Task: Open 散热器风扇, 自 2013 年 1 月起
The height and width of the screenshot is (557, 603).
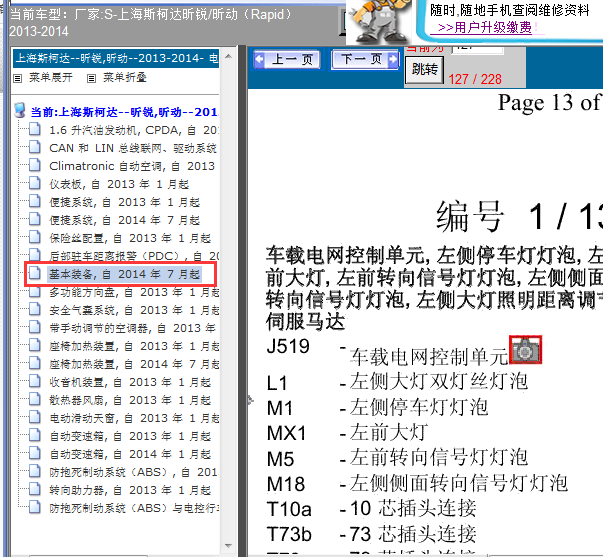Action: click(x=130, y=400)
